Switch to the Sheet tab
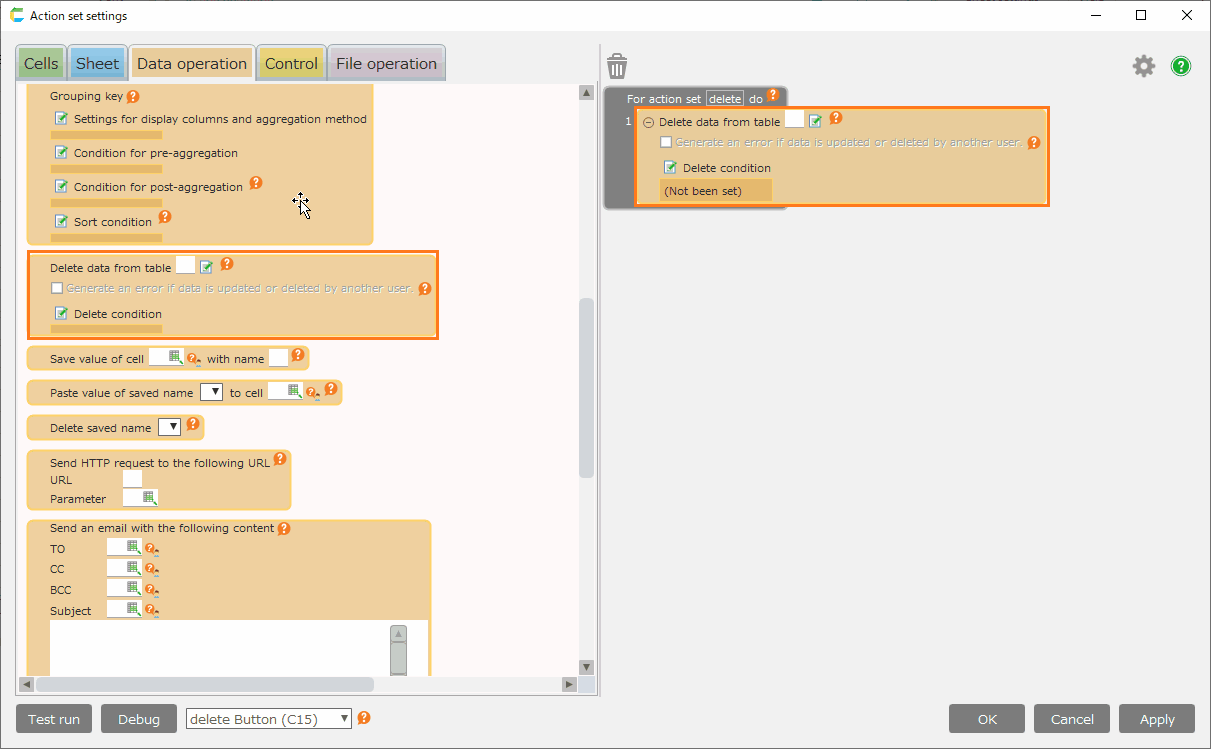The image size is (1211, 749). (x=97, y=63)
